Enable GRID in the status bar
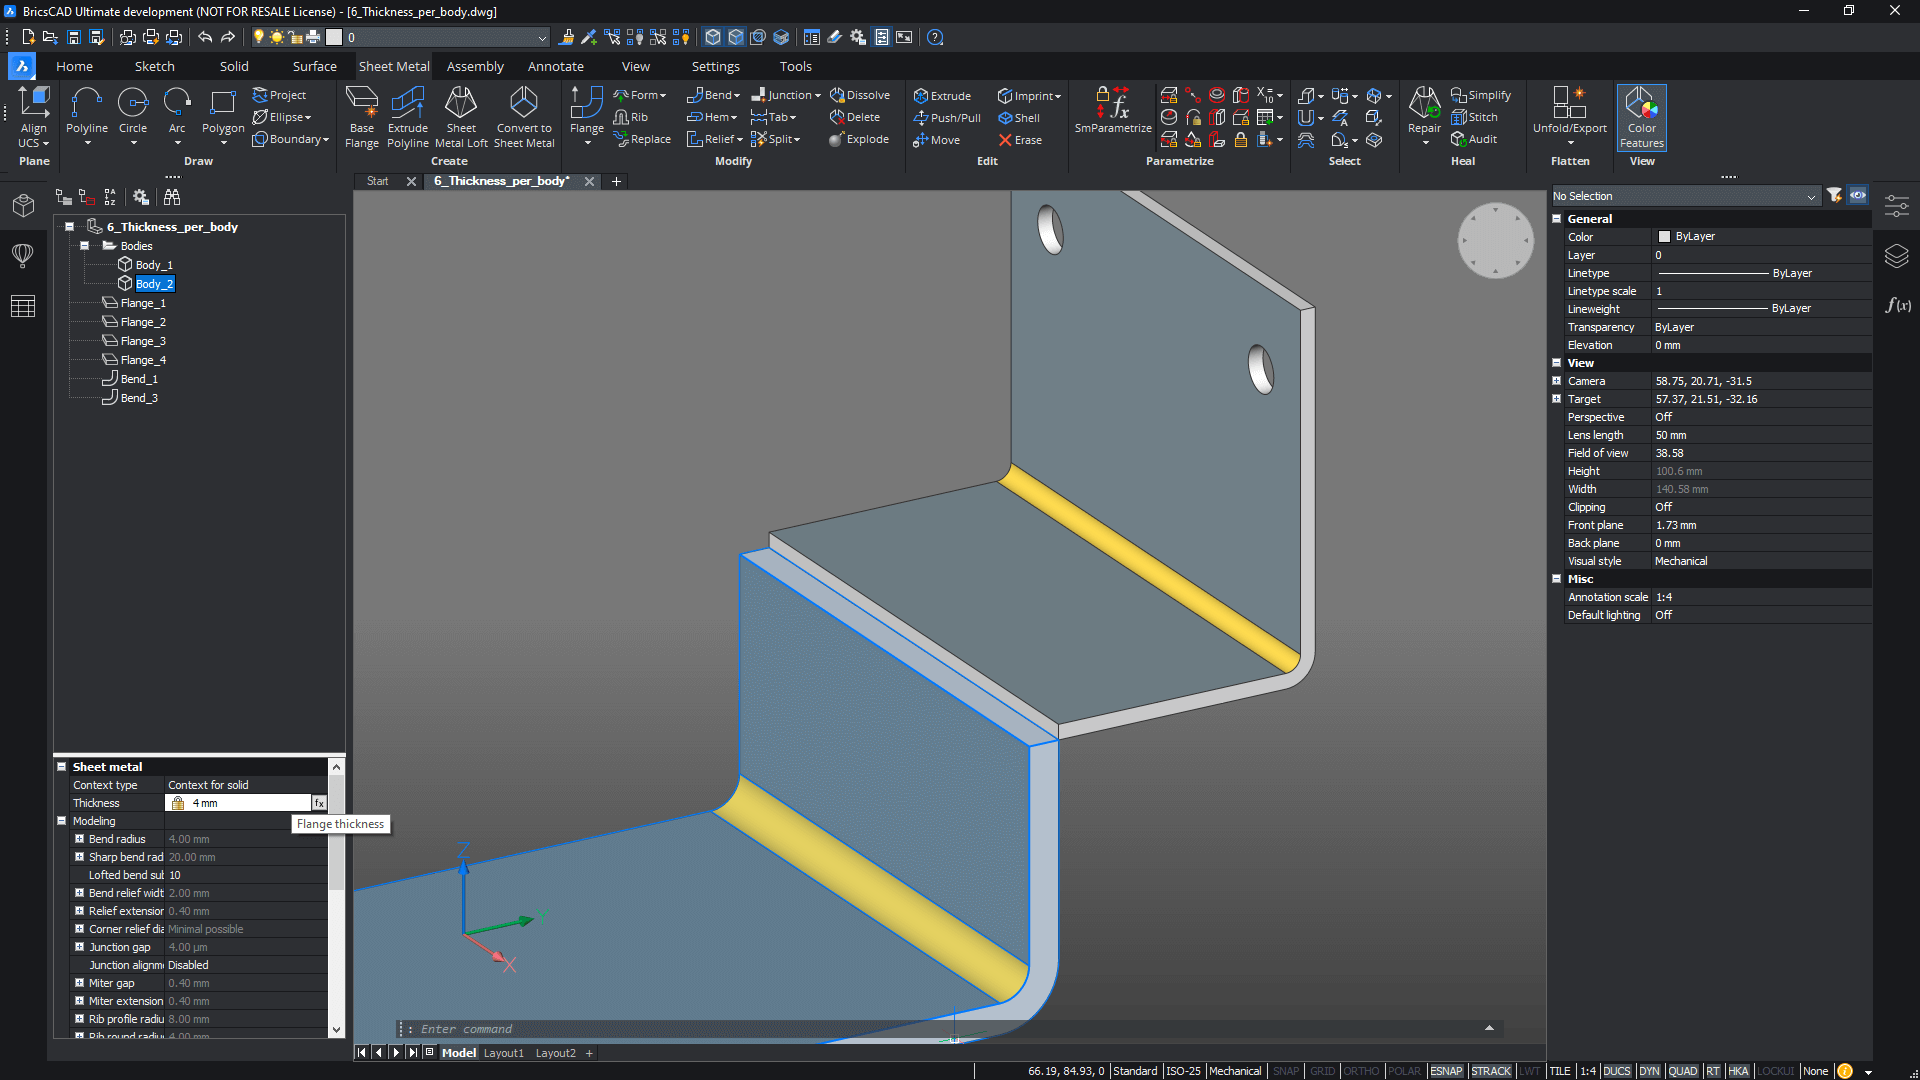Image resolution: width=1920 pixels, height=1080 pixels. tap(1322, 1071)
